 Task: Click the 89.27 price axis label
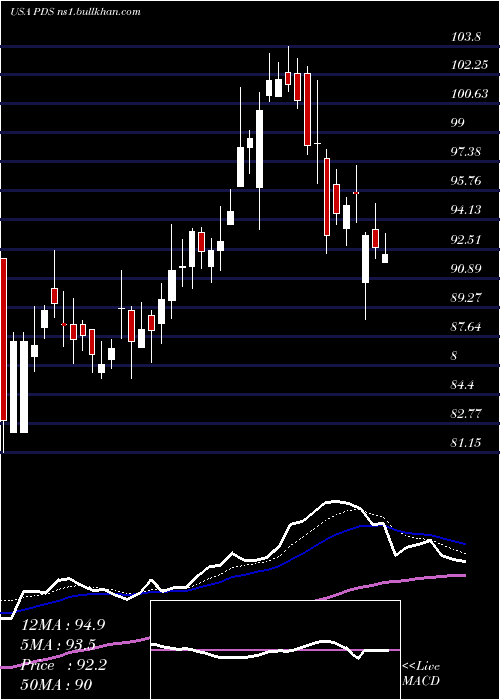[466, 298]
